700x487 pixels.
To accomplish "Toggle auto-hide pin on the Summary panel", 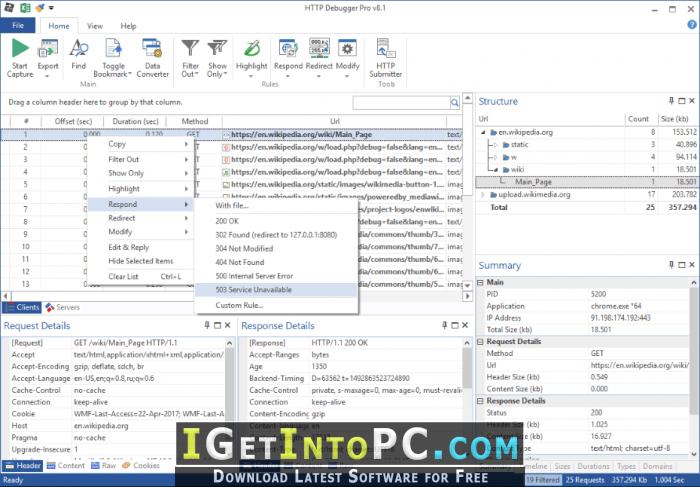I will click(x=671, y=265).
